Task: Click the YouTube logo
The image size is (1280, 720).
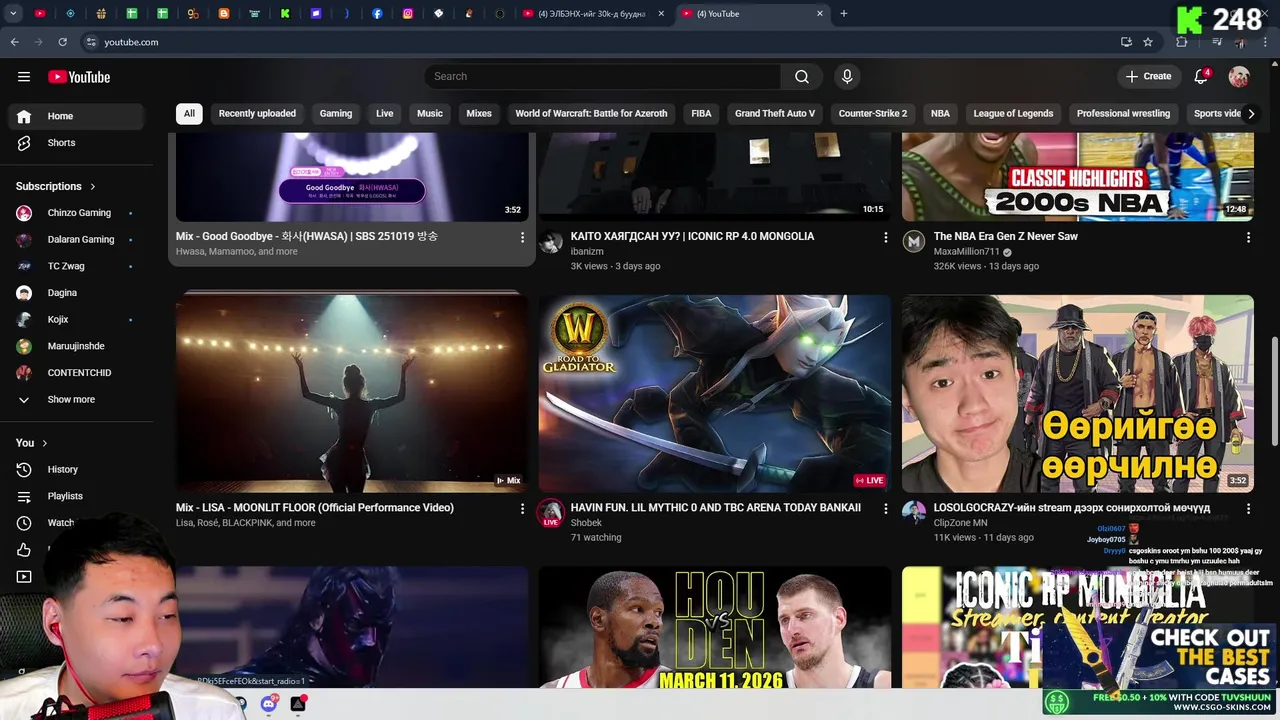Action: click(79, 77)
